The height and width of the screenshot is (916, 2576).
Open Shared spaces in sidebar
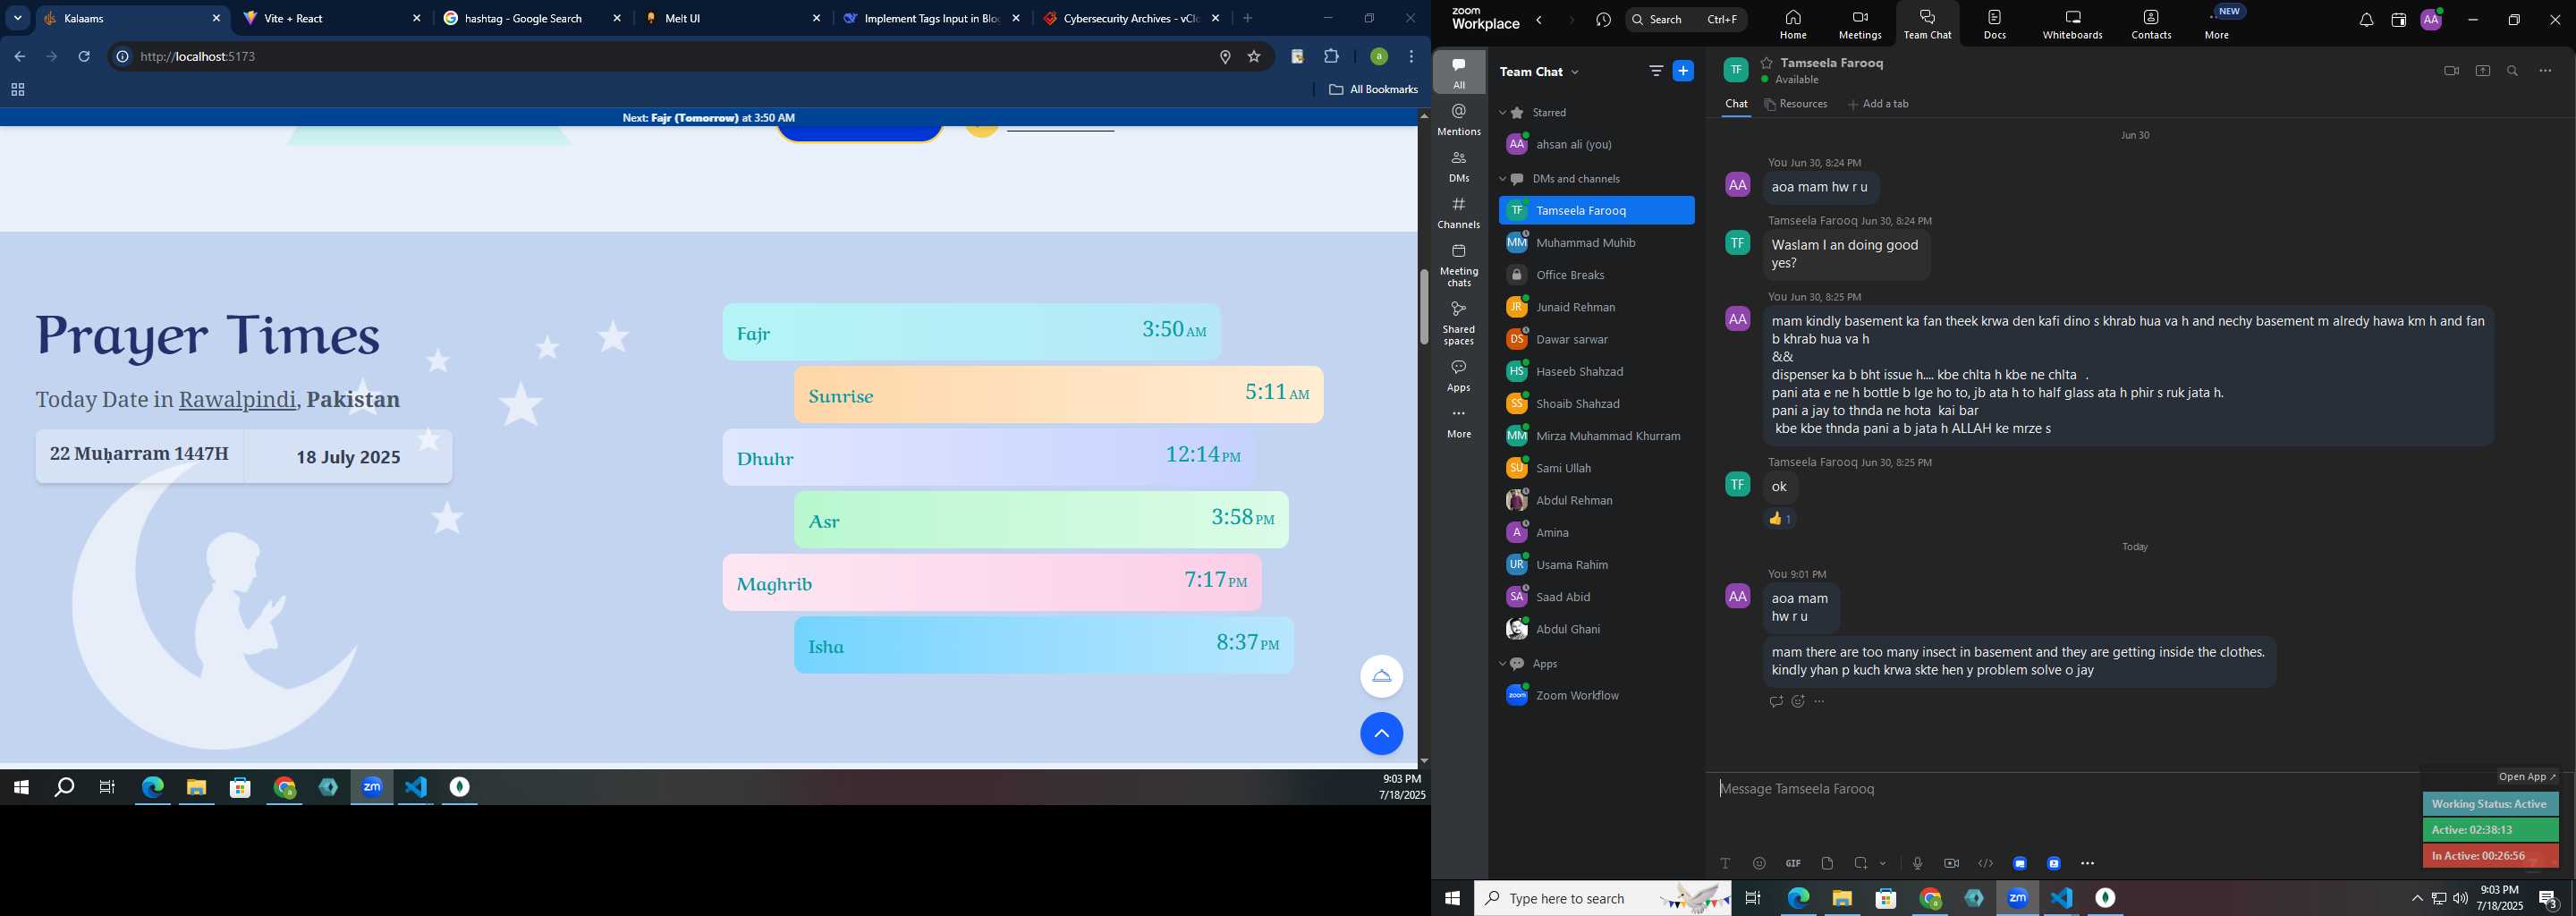click(x=1459, y=322)
